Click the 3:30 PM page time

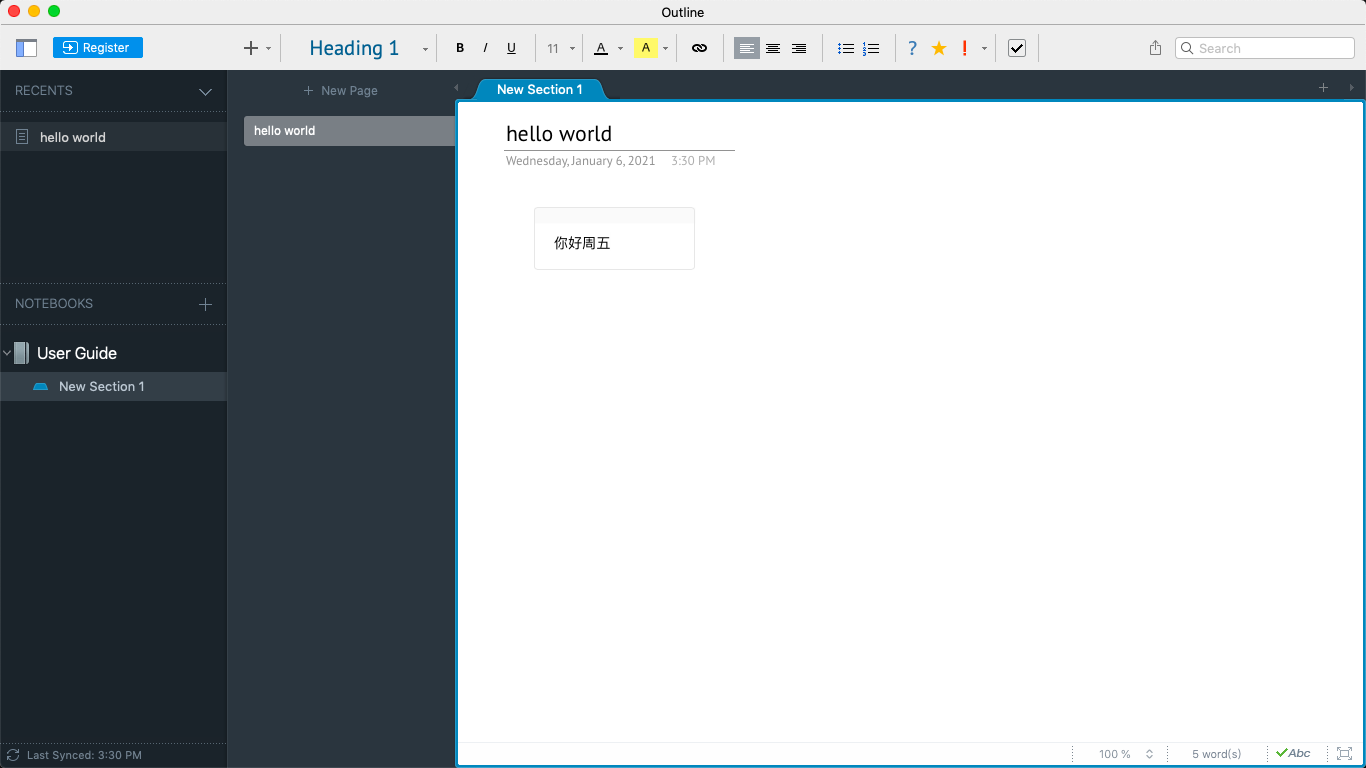(693, 160)
